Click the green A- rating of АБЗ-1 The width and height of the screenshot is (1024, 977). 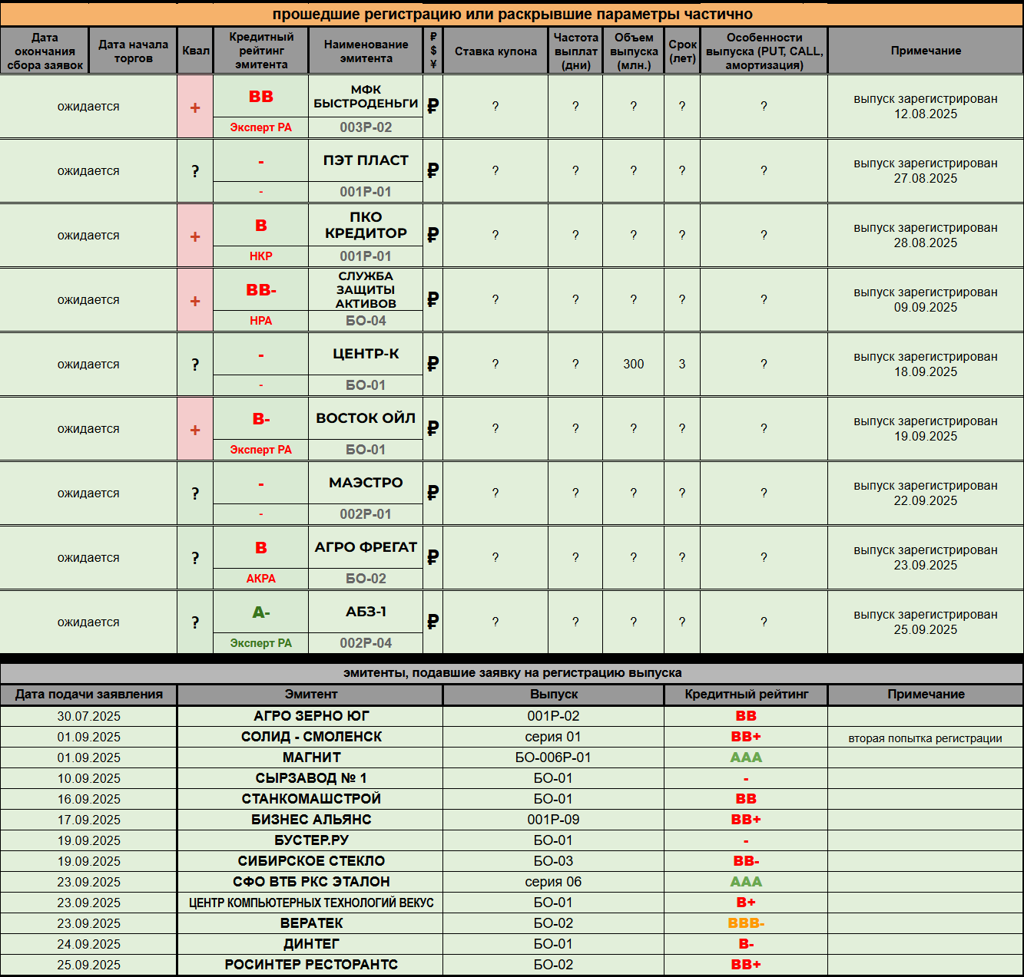point(260,613)
